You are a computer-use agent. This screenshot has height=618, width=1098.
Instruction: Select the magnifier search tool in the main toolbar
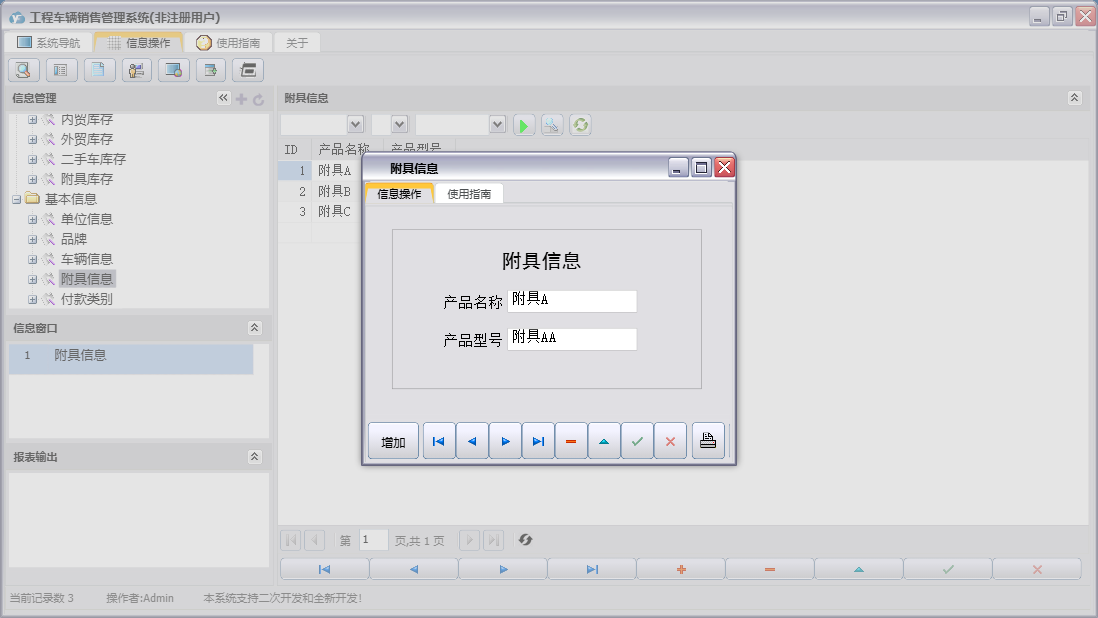tap(23, 70)
